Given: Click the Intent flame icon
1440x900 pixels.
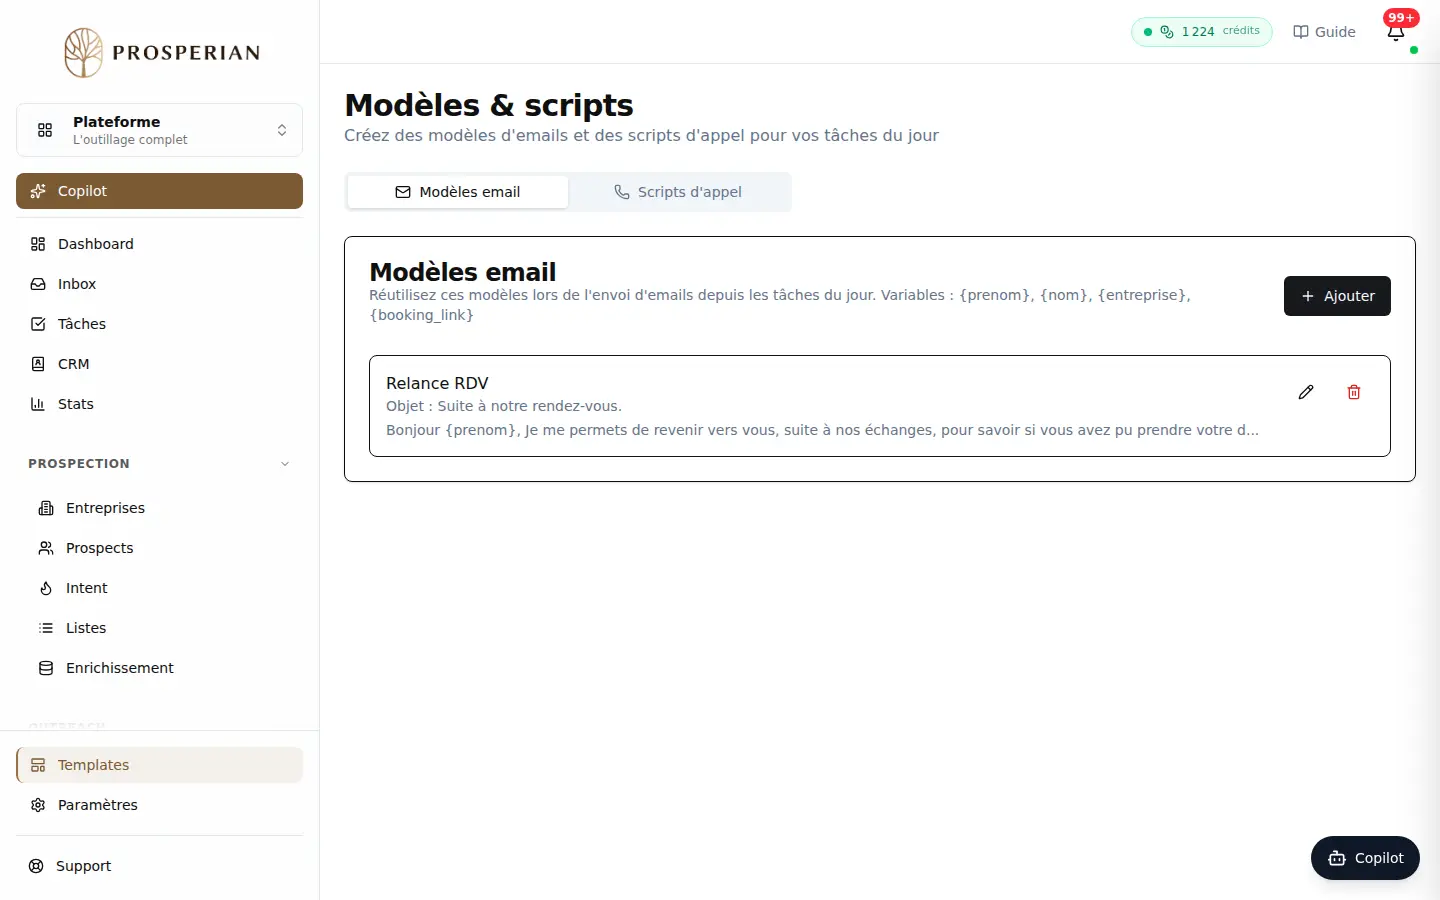Looking at the screenshot, I should tap(46, 588).
